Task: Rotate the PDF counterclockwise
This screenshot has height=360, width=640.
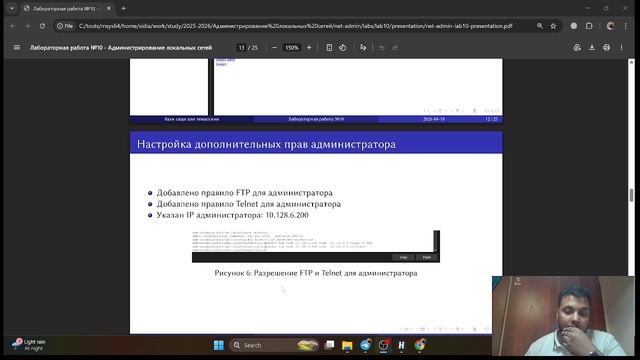Action: 343,48
